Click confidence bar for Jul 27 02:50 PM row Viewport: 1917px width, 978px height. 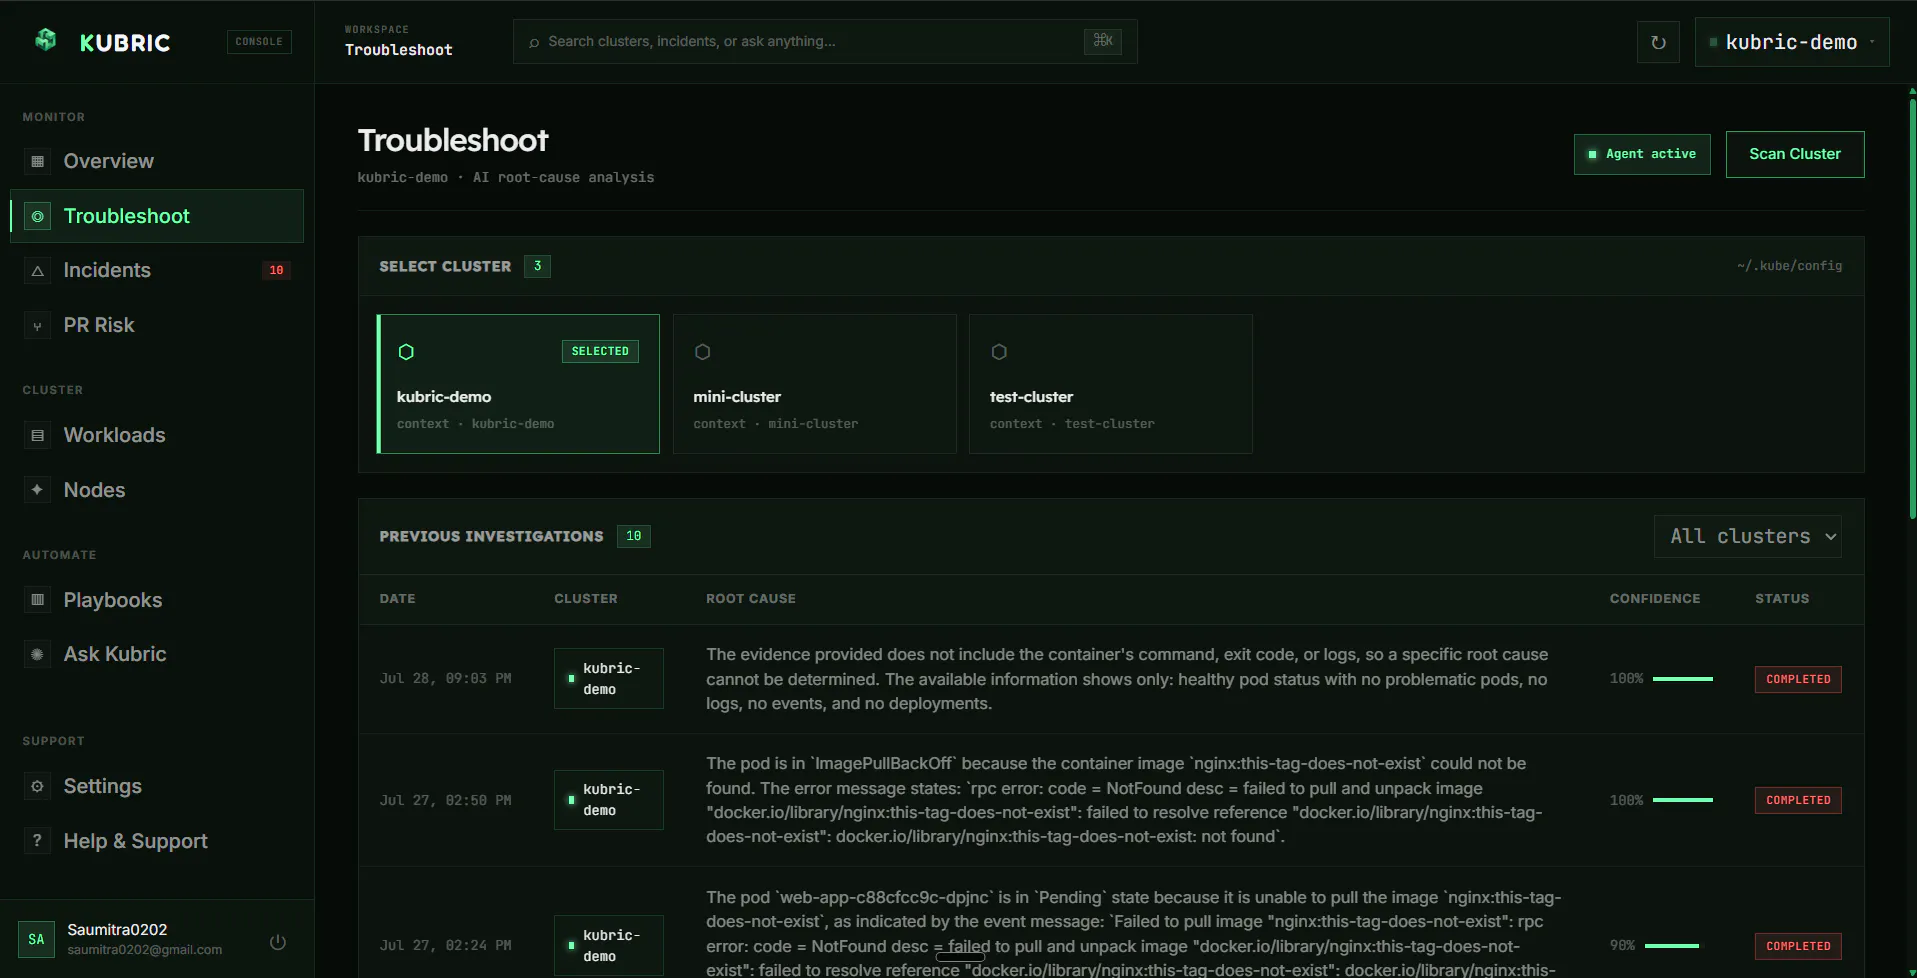tap(1683, 800)
